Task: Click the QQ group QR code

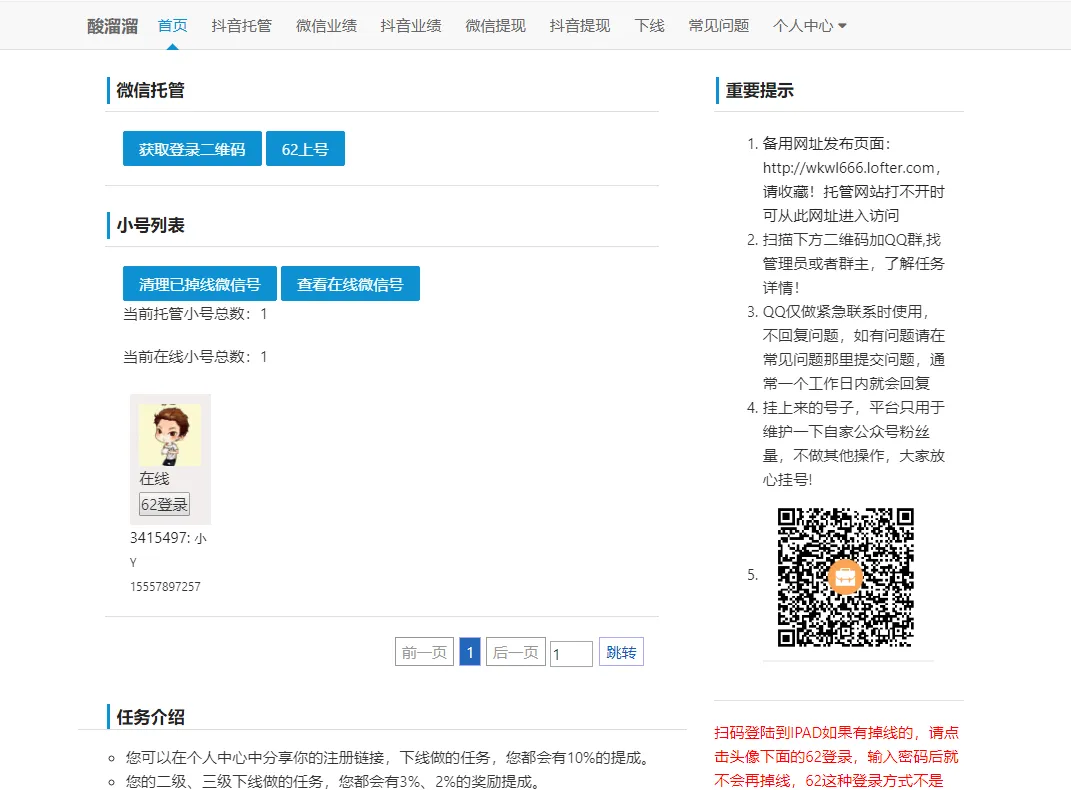Action: 846,577
